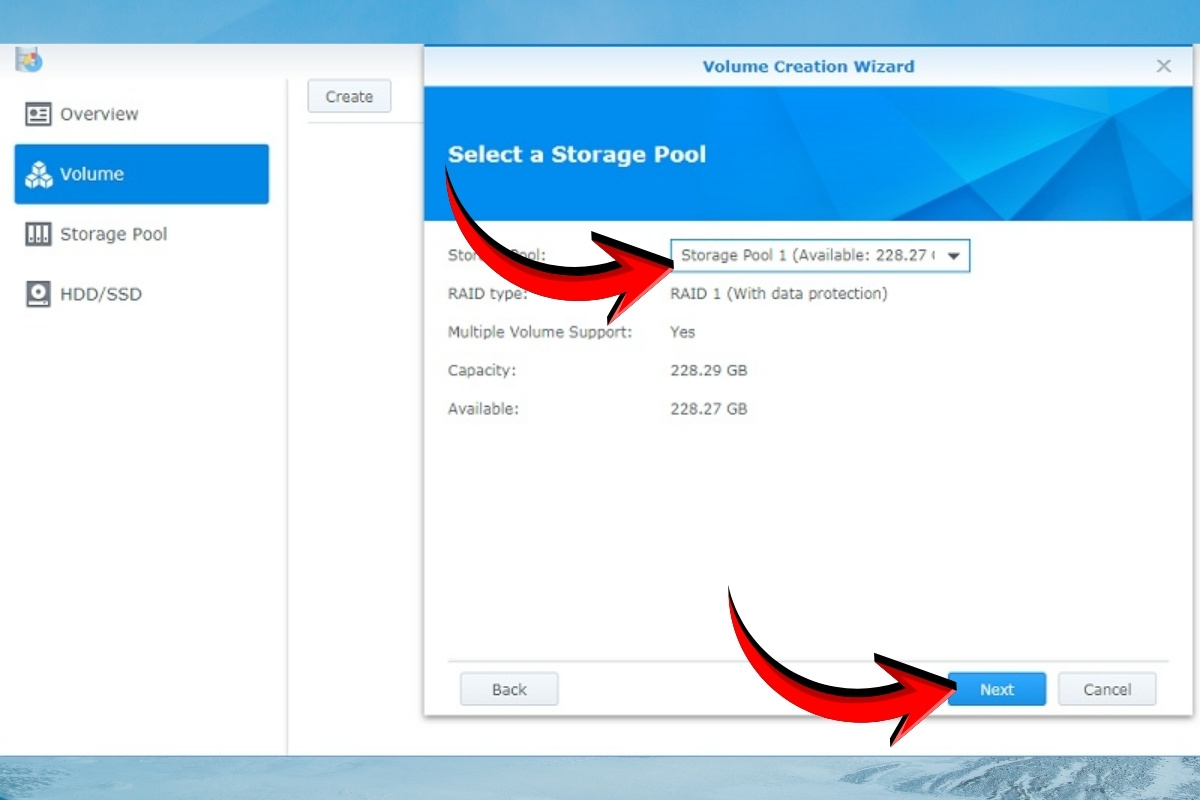Open the Storage Pool 1 dropdown
This screenshot has width=1200, height=800.
point(820,255)
